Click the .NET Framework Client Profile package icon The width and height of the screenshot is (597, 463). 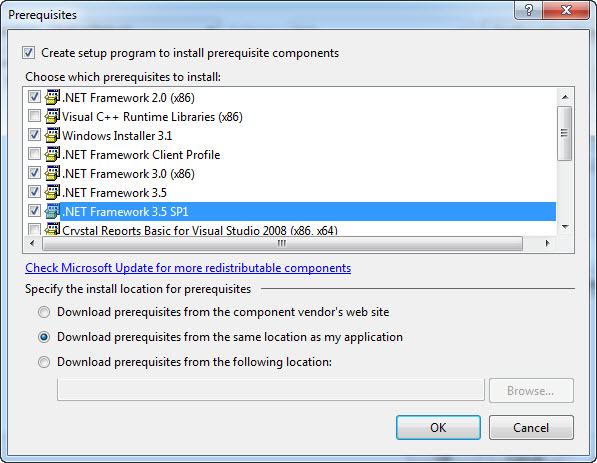pyautogui.click(x=52, y=154)
